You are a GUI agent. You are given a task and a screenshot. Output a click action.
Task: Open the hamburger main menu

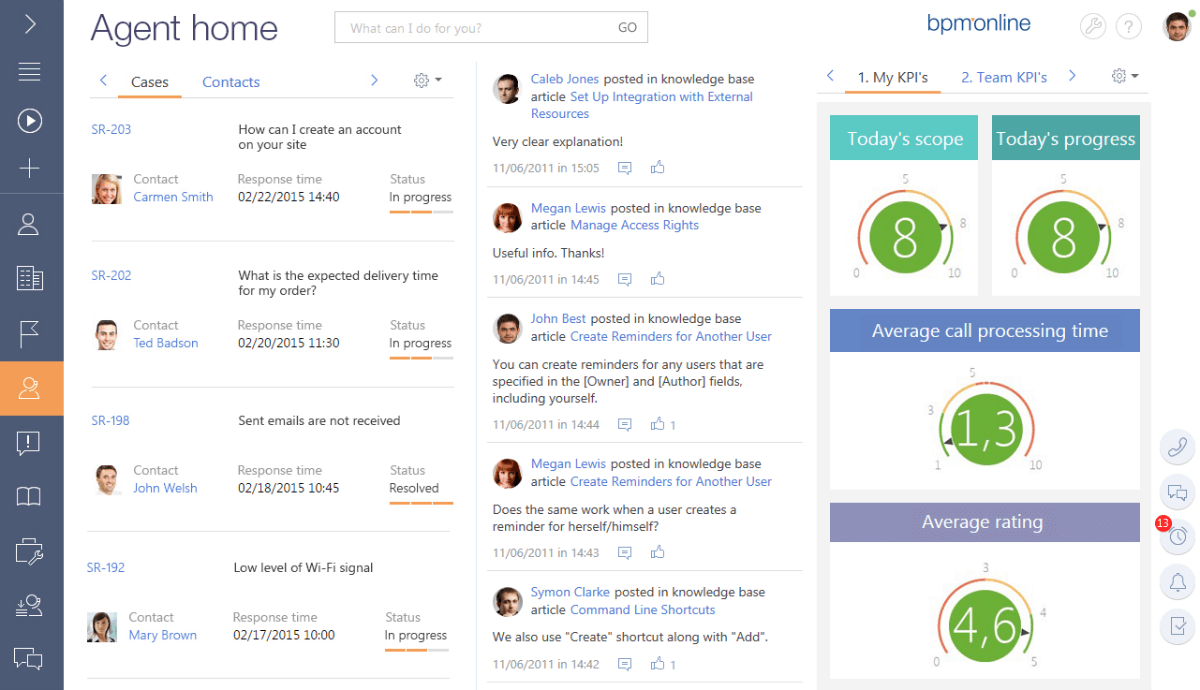coord(30,71)
